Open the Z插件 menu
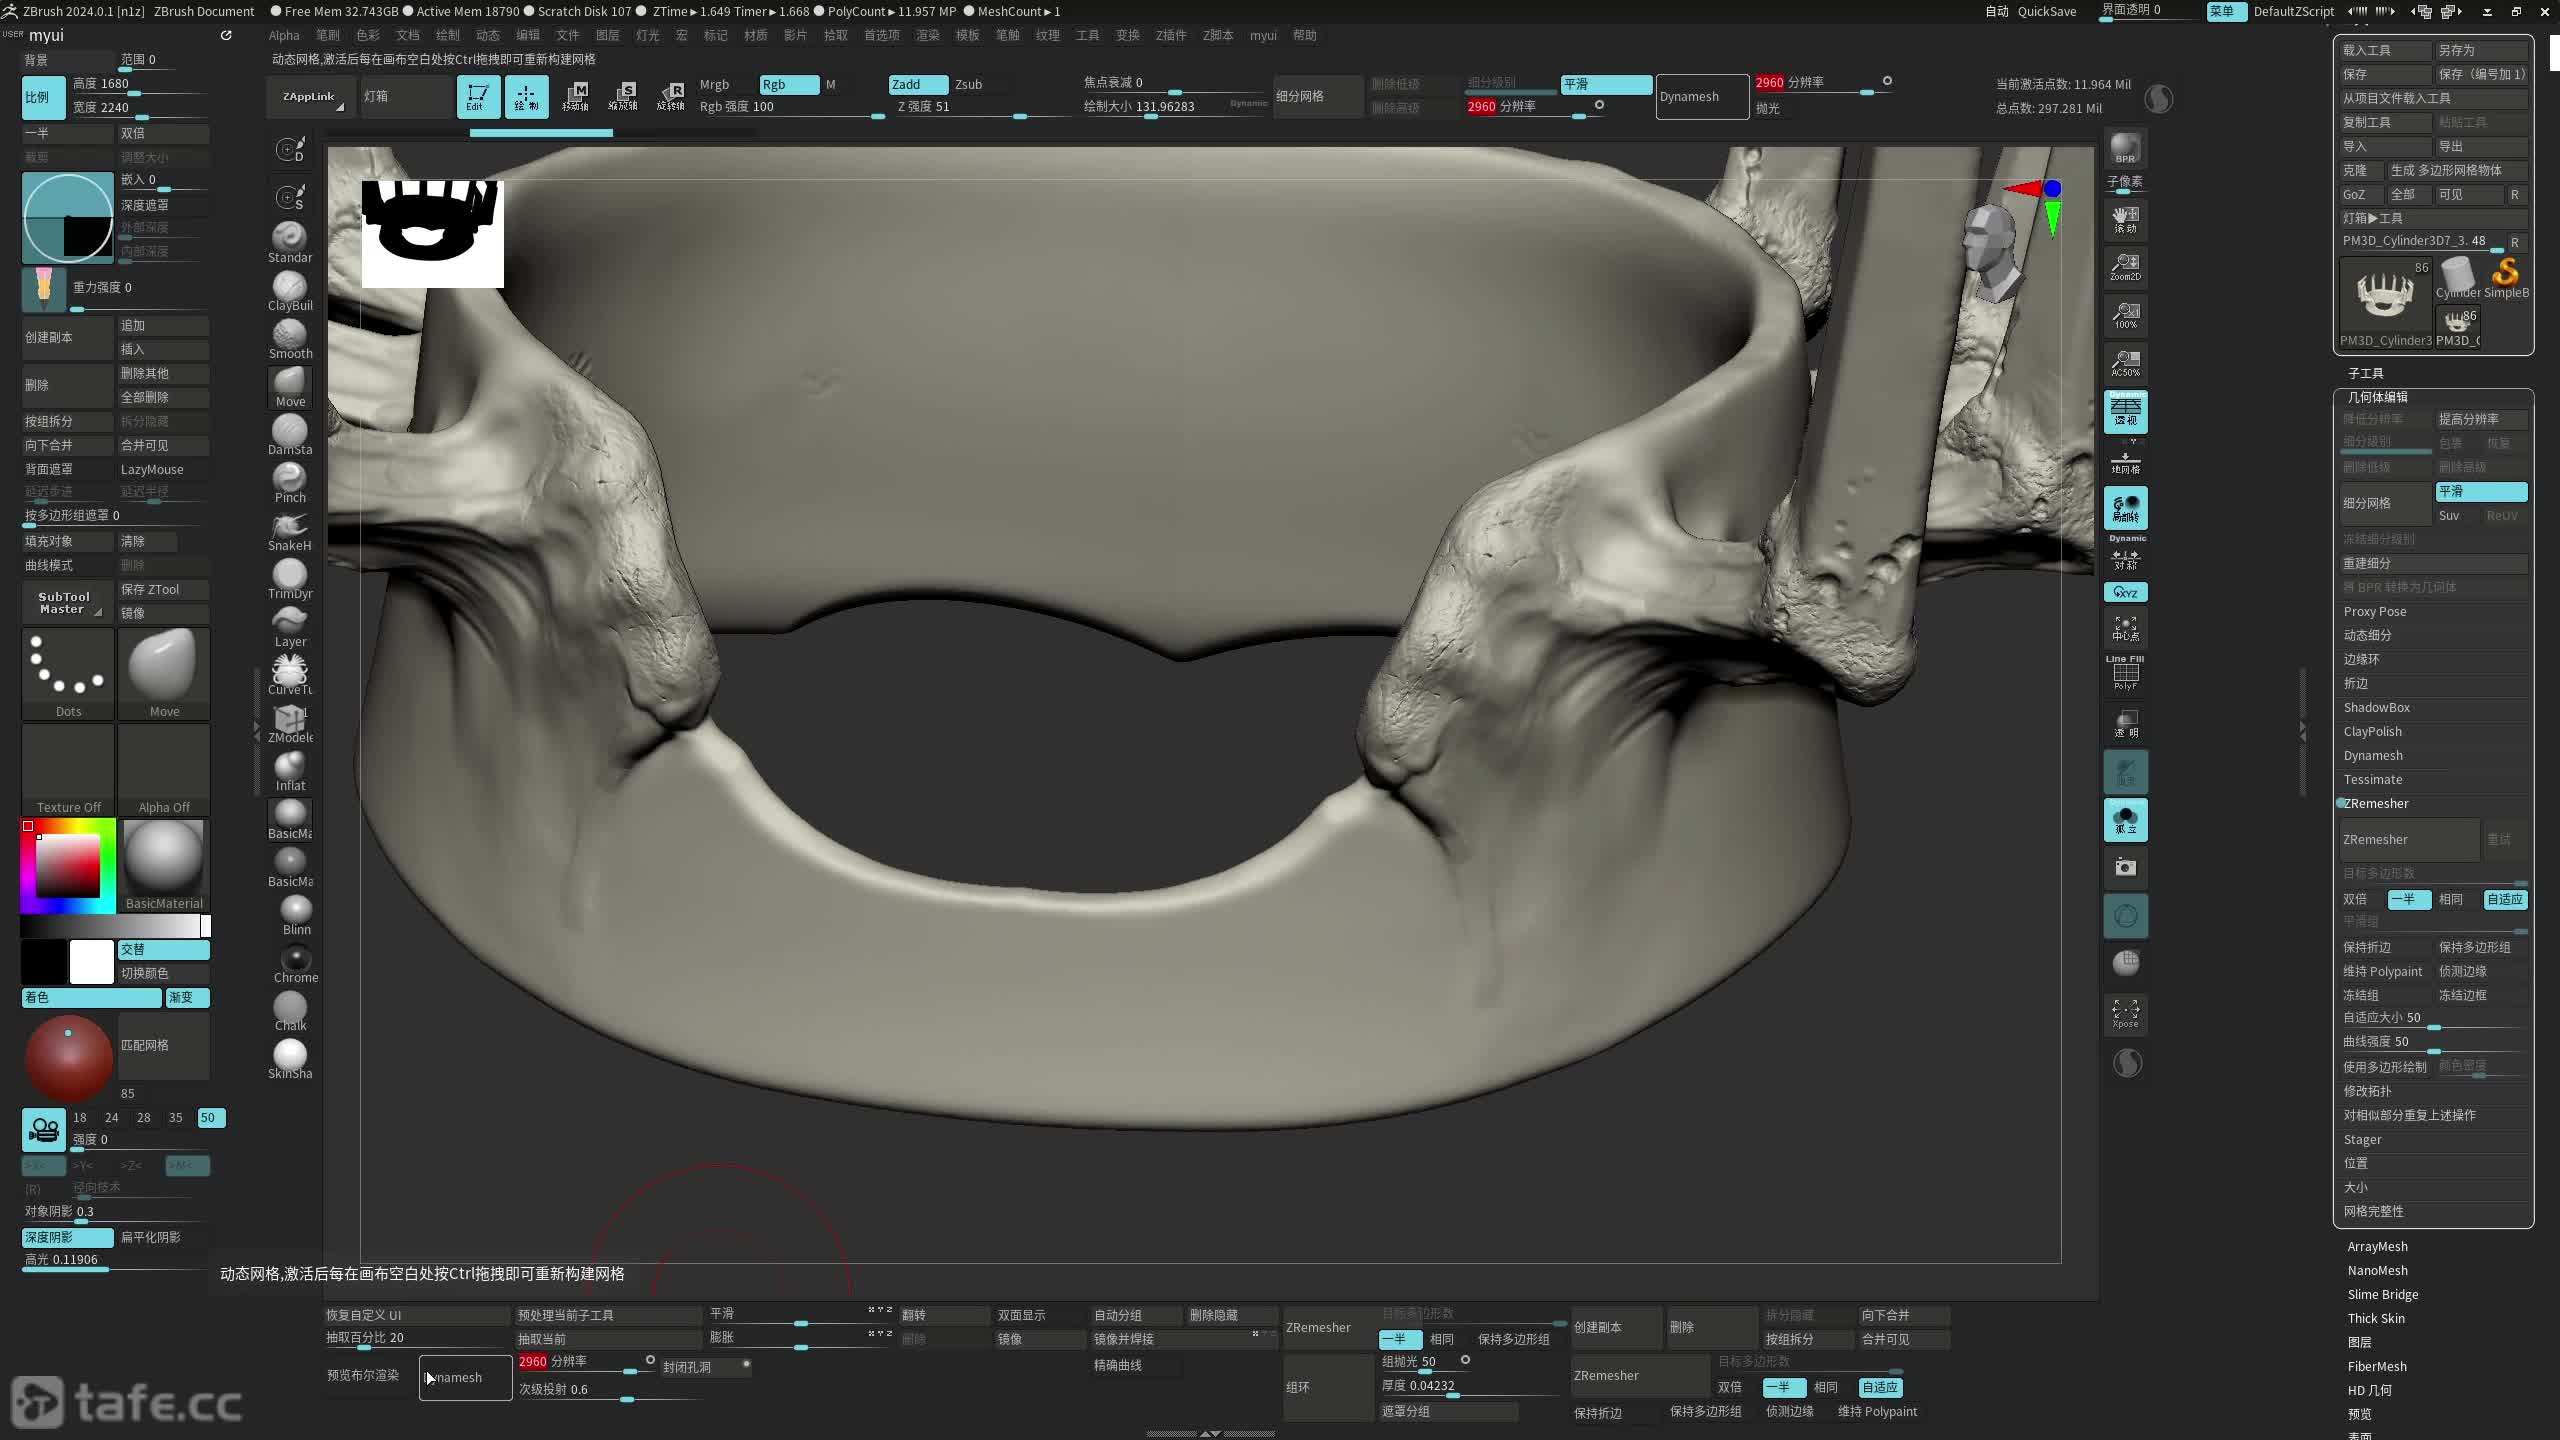The width and height of the screenshot is (2560, 1440). point(1170,35)
